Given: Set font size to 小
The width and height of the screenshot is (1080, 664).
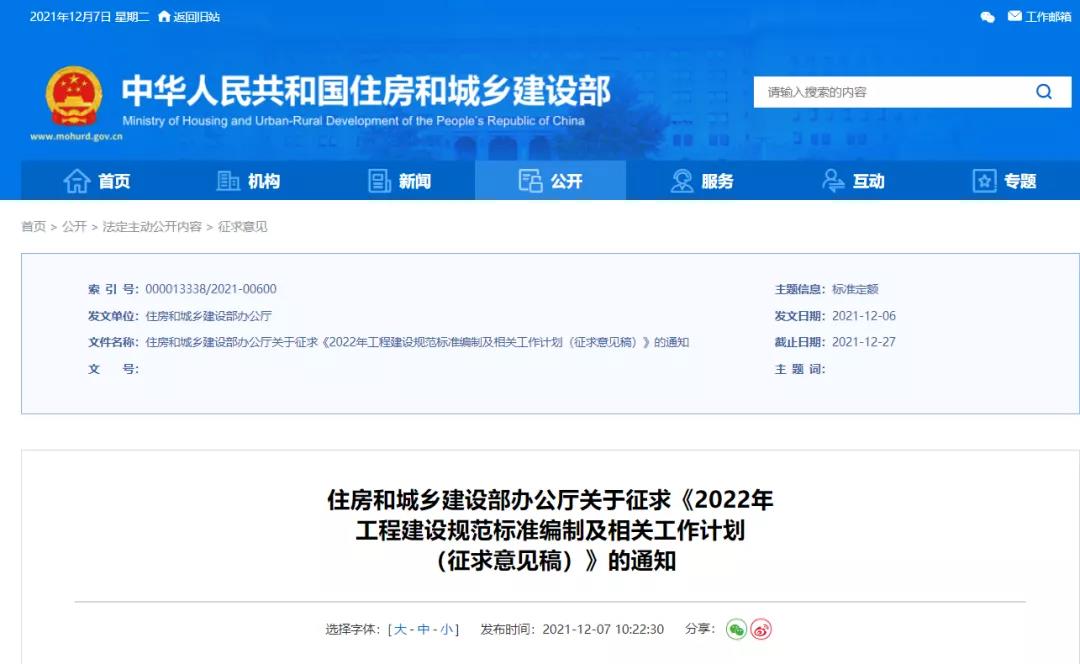Looking at the screenshot, I should coord(446,630).
